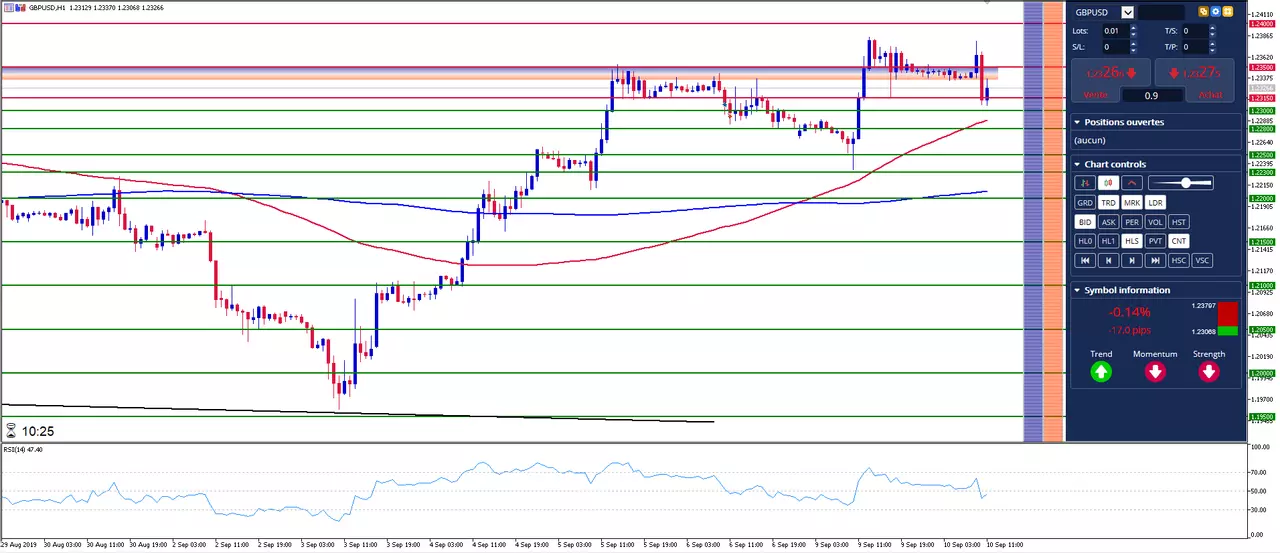Toggle the PER button
The height and width of the screenshot is (553, 1280).
[1132, 222]
